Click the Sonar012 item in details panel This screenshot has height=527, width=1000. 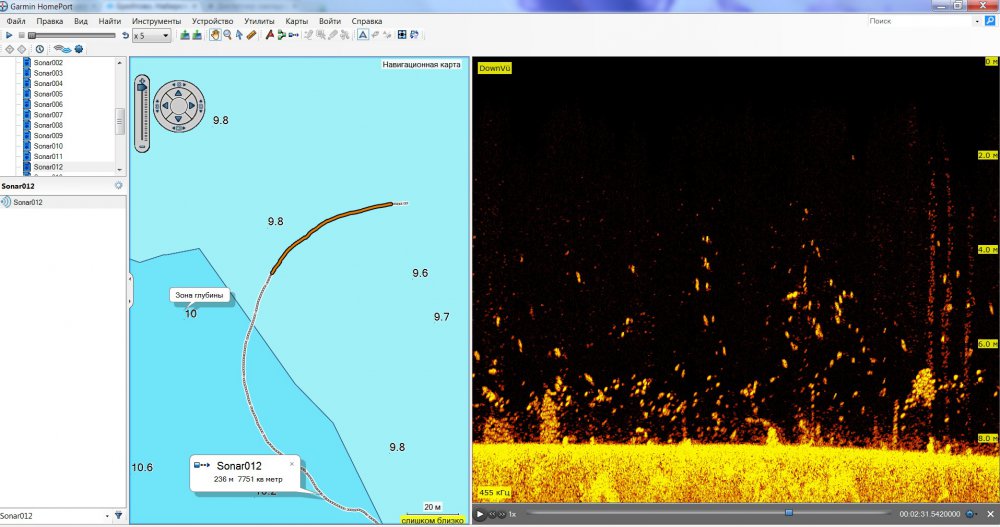click(x=28, y=203)
